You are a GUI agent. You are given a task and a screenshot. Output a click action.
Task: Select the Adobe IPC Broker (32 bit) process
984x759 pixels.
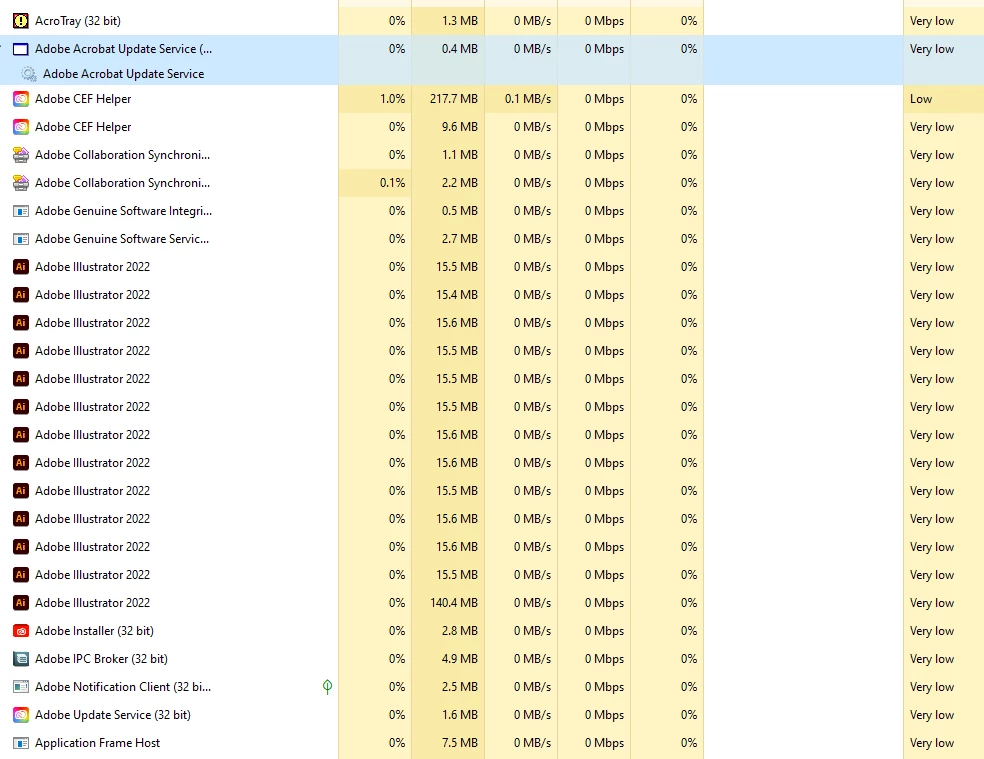tap(101, 659)
